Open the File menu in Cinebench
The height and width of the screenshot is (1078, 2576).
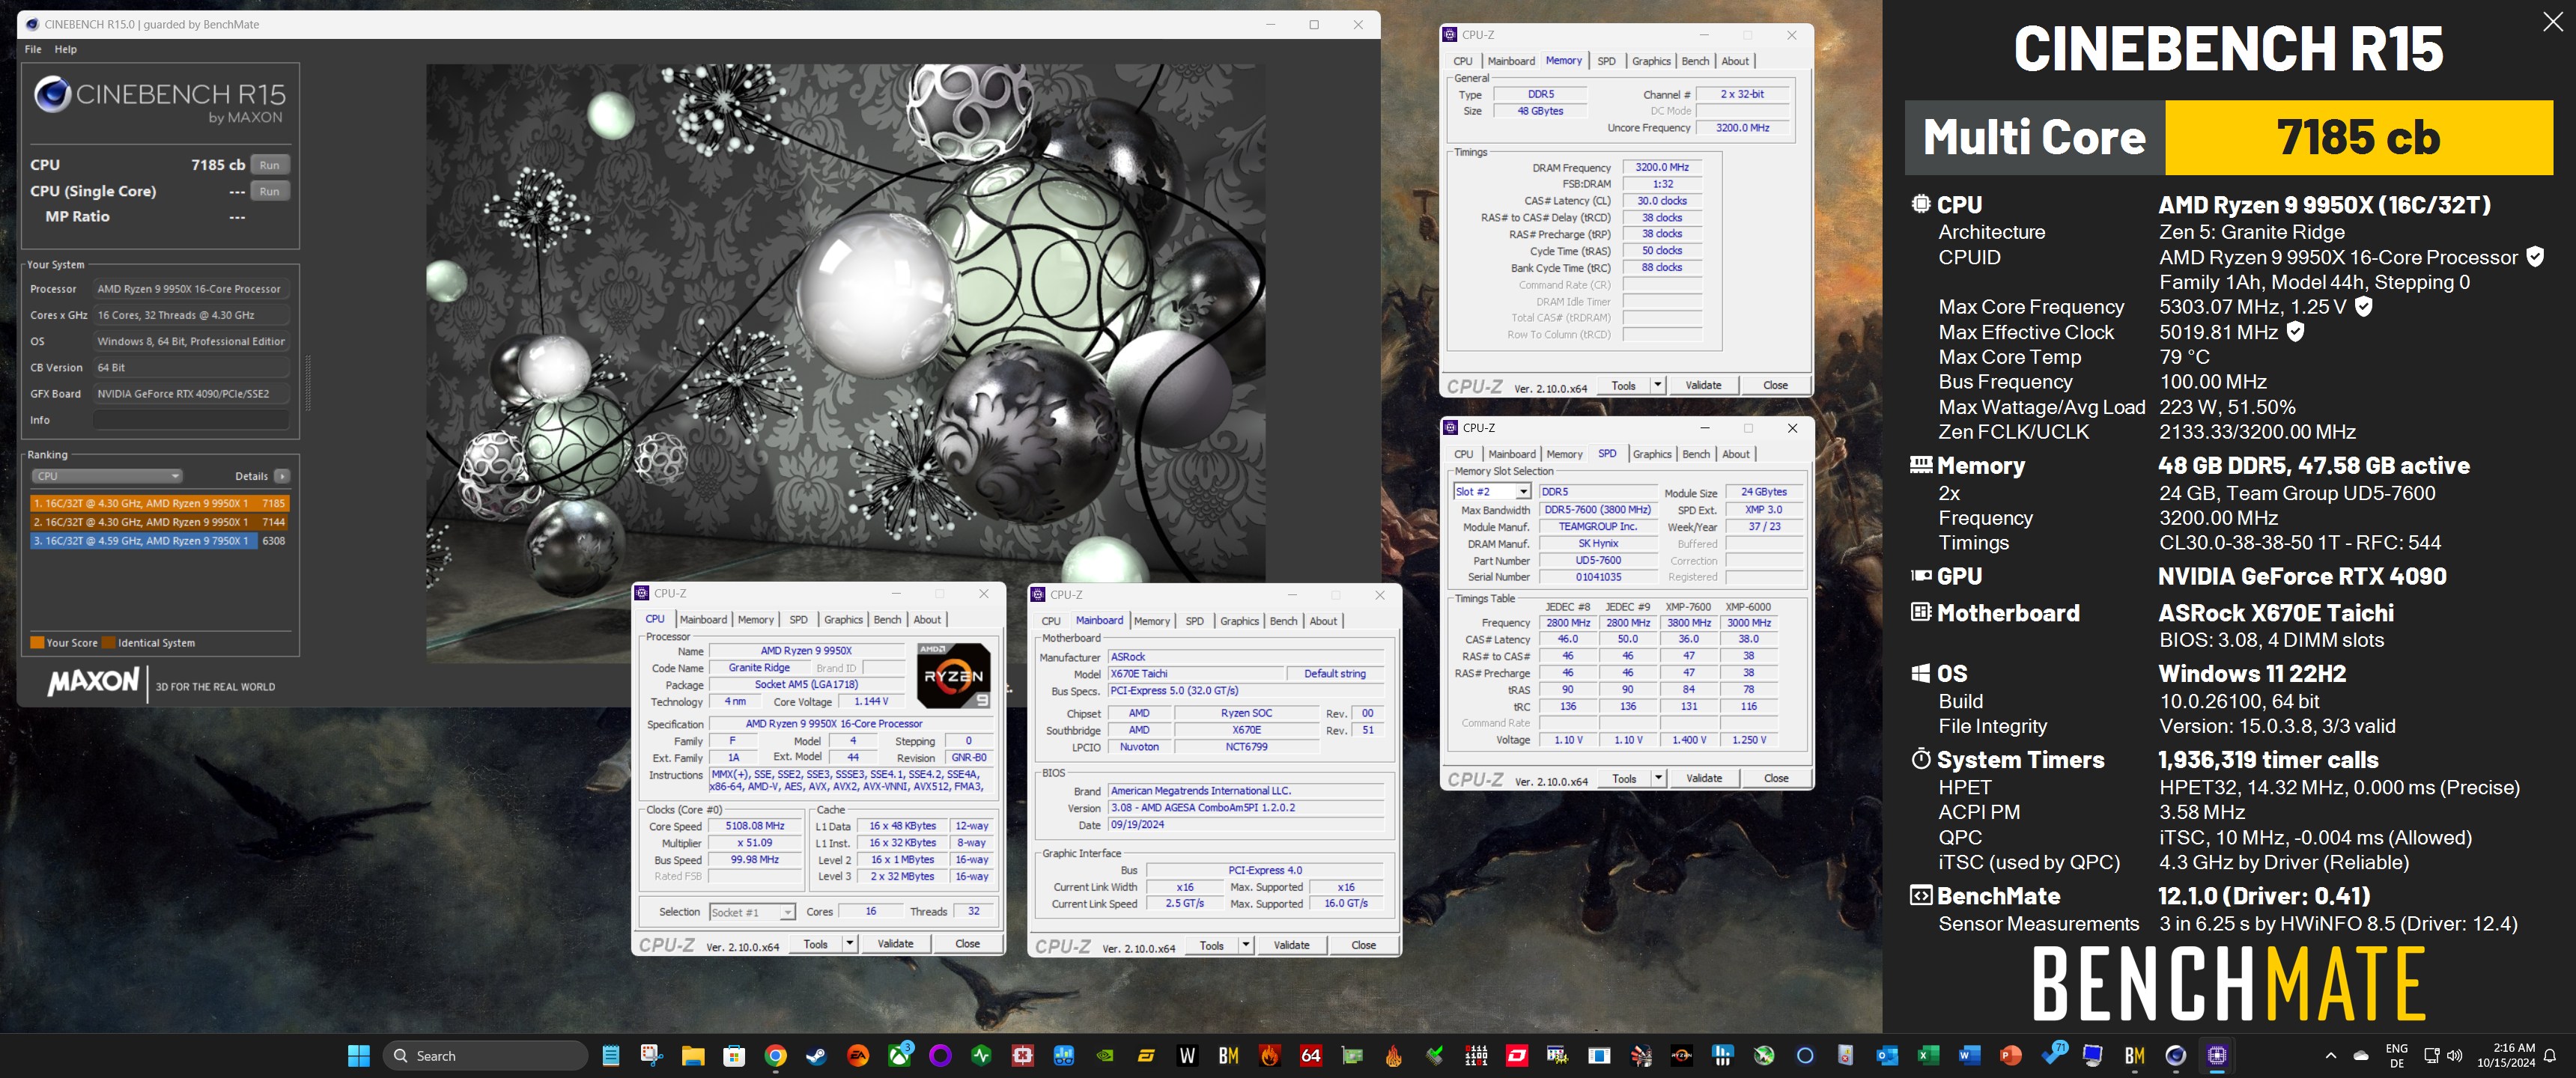pyautogui.click(x=33, y=49)
